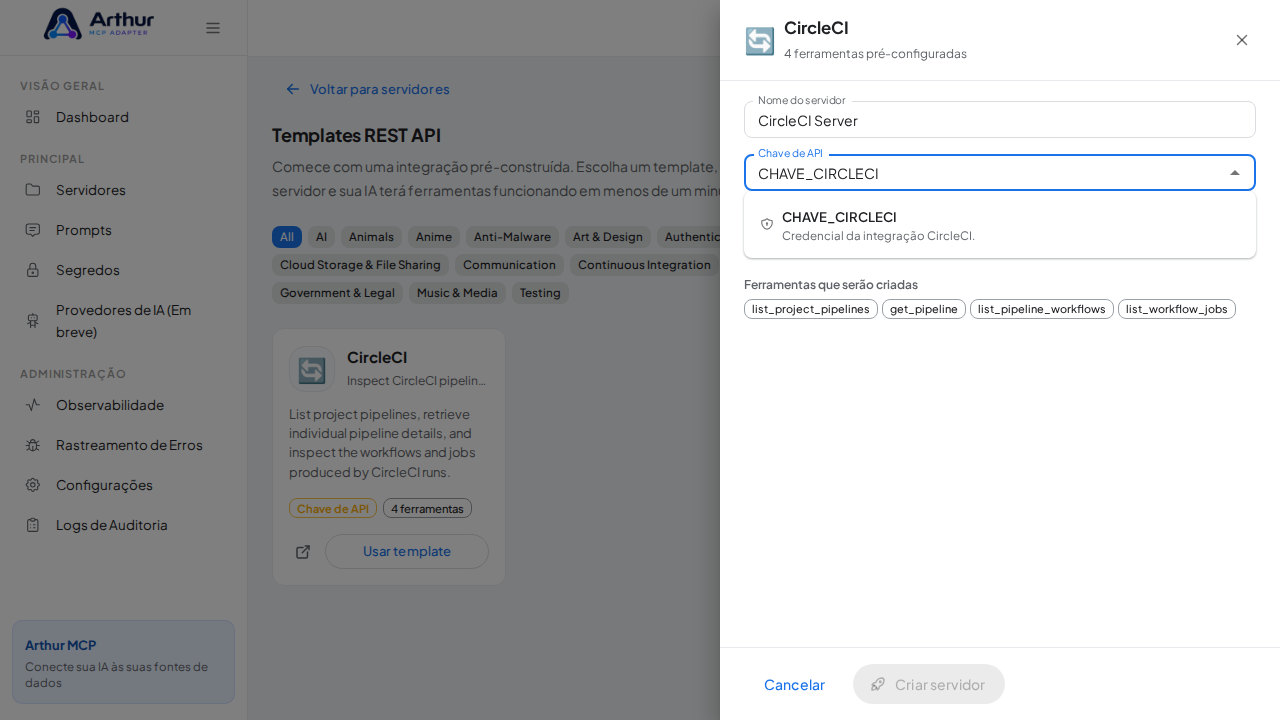1280x720 pixels.
Task: Toggle the sidebar hamburger menu
Action: [x=213, y=28]
